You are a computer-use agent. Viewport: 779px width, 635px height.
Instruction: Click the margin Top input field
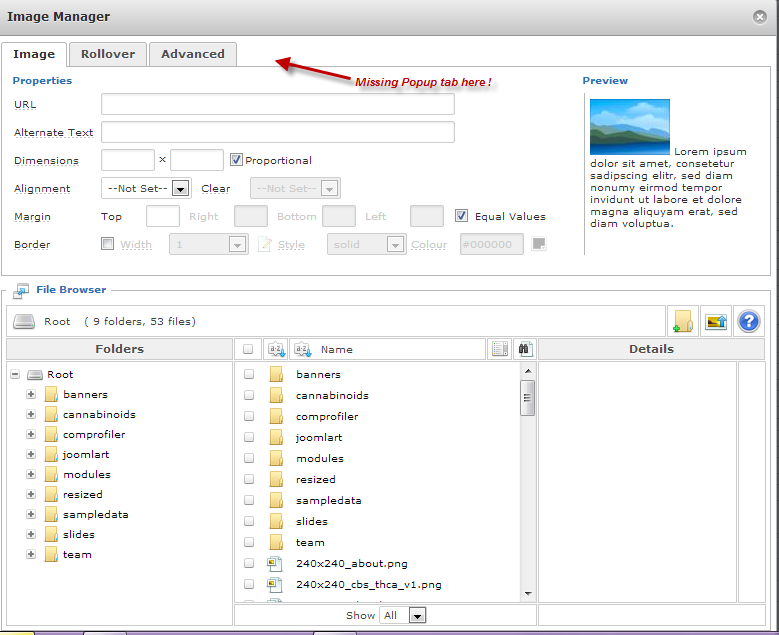coord(162,216)
